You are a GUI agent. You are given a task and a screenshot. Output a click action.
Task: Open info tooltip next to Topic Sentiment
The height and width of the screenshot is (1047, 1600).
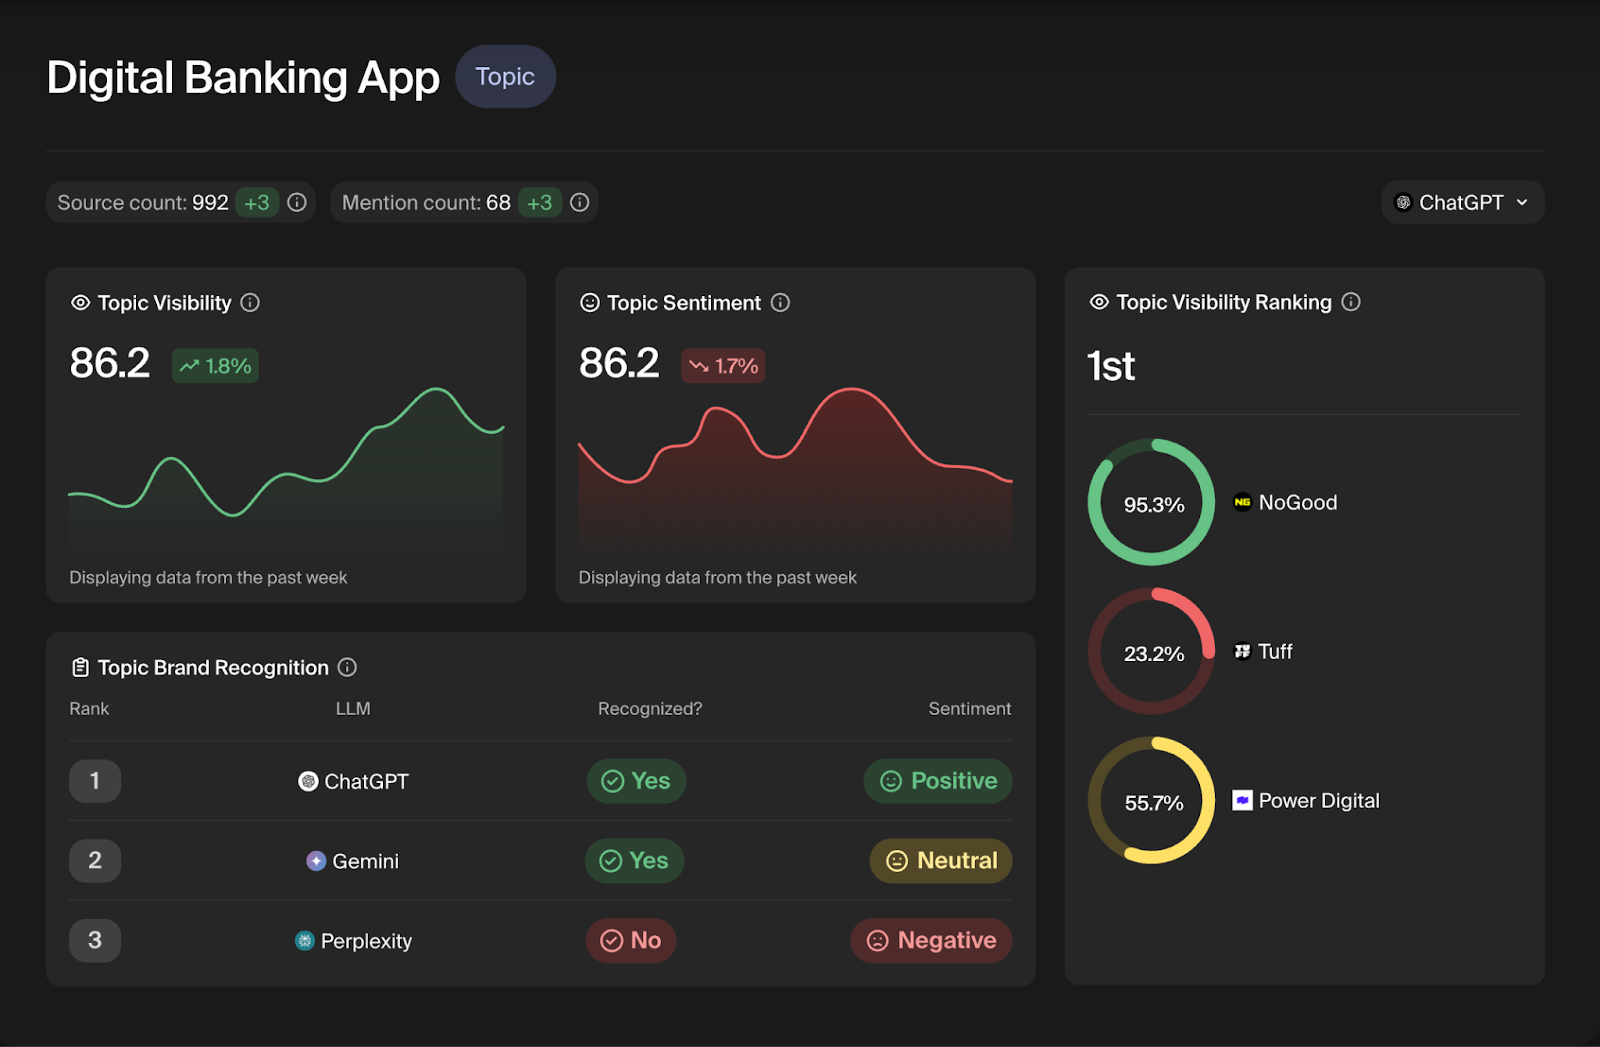781,303
